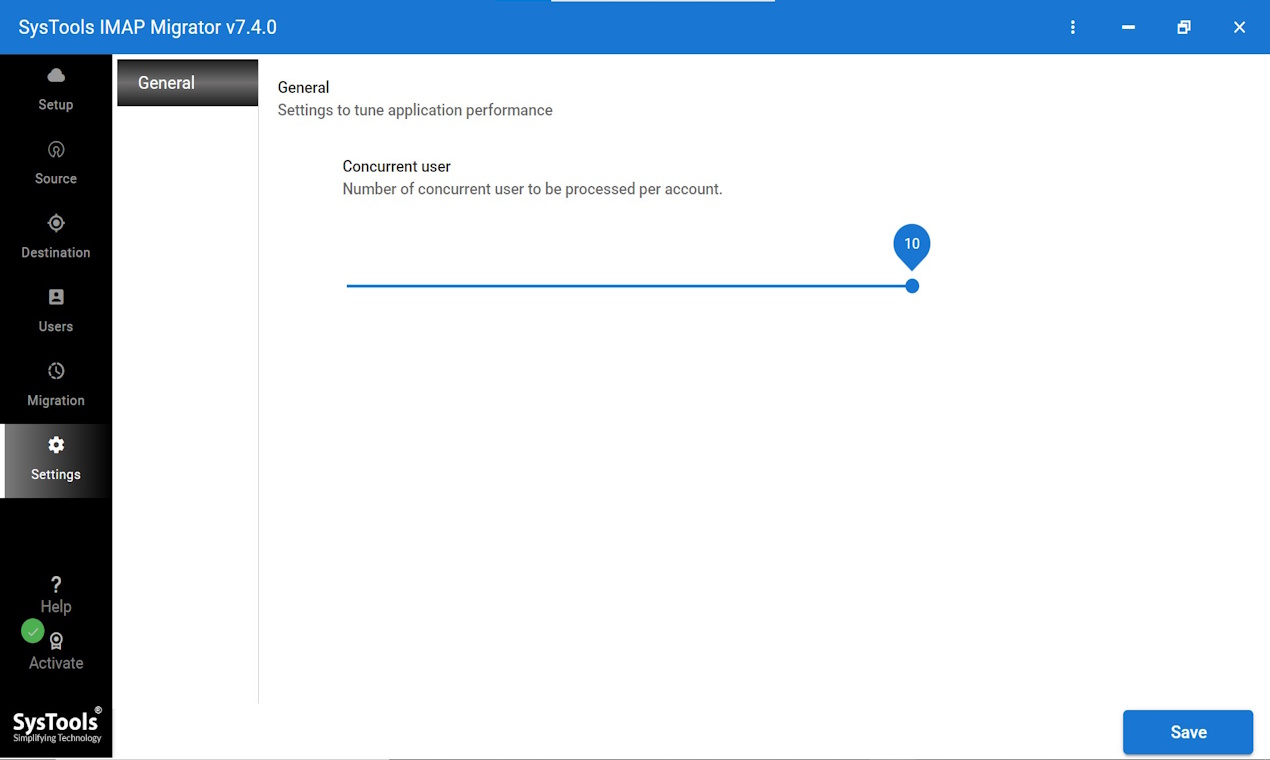Viewport: 1270px width, 760px height.
Task: Select the Migration label text
Action: pyautogui.click(x=55, y=400)
